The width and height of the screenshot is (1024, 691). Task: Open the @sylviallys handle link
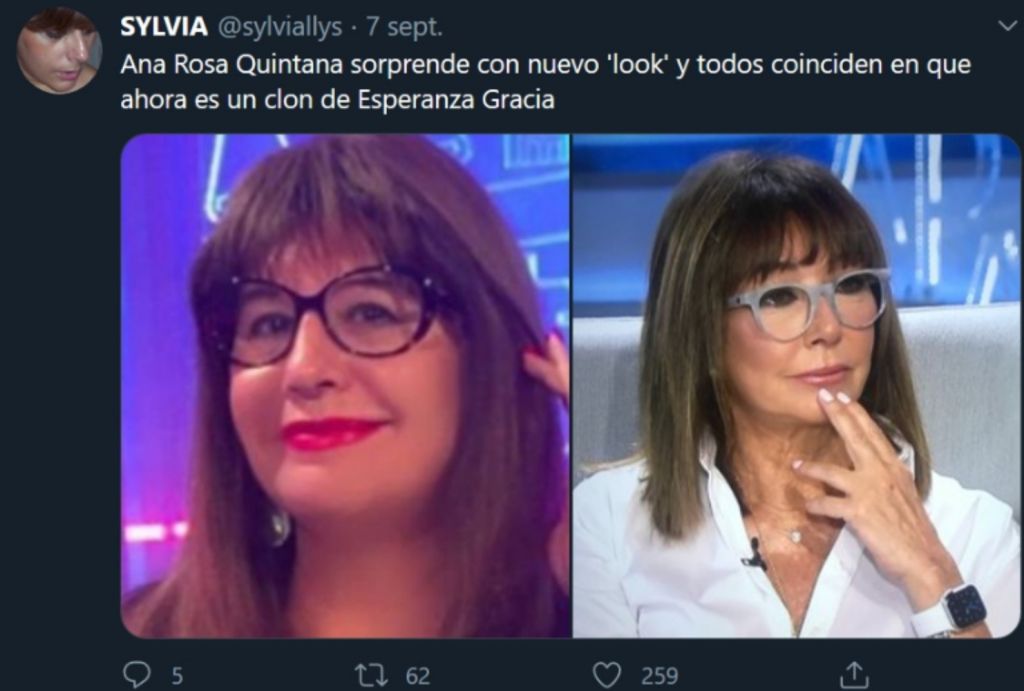pyautogui.click(x=280, y=27)
